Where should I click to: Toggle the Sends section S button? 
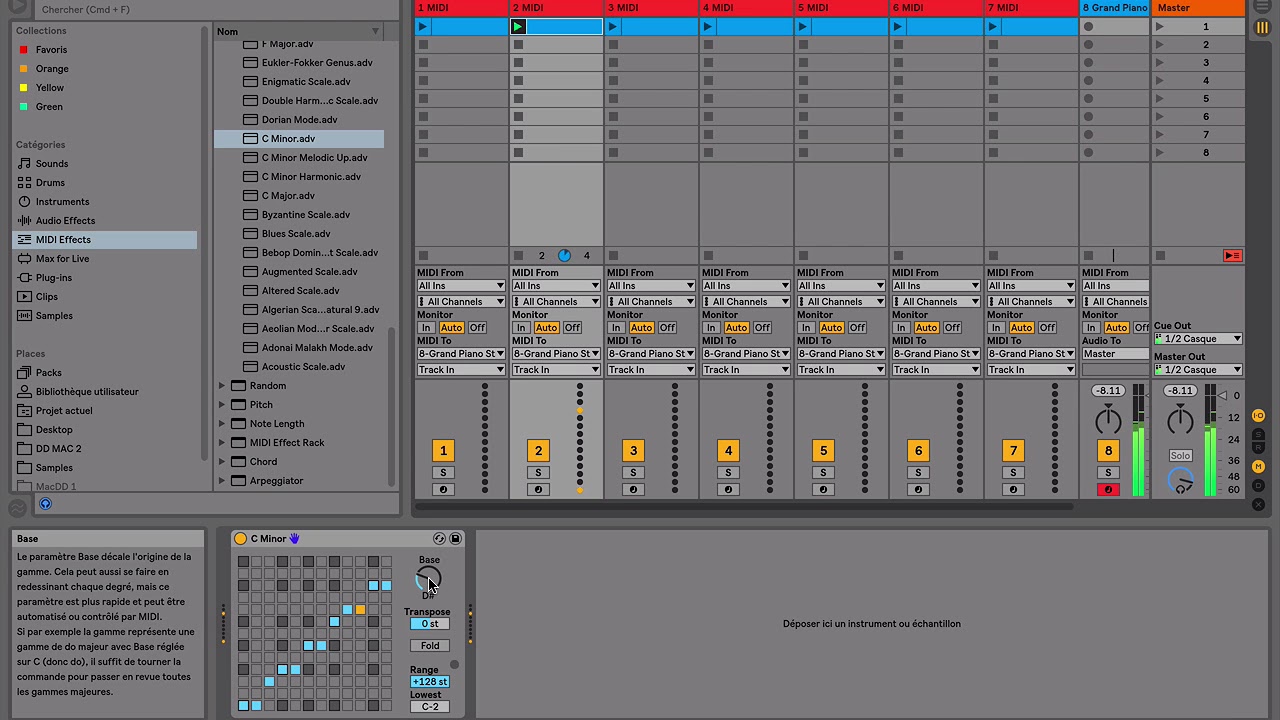(x=1259, y=434)
